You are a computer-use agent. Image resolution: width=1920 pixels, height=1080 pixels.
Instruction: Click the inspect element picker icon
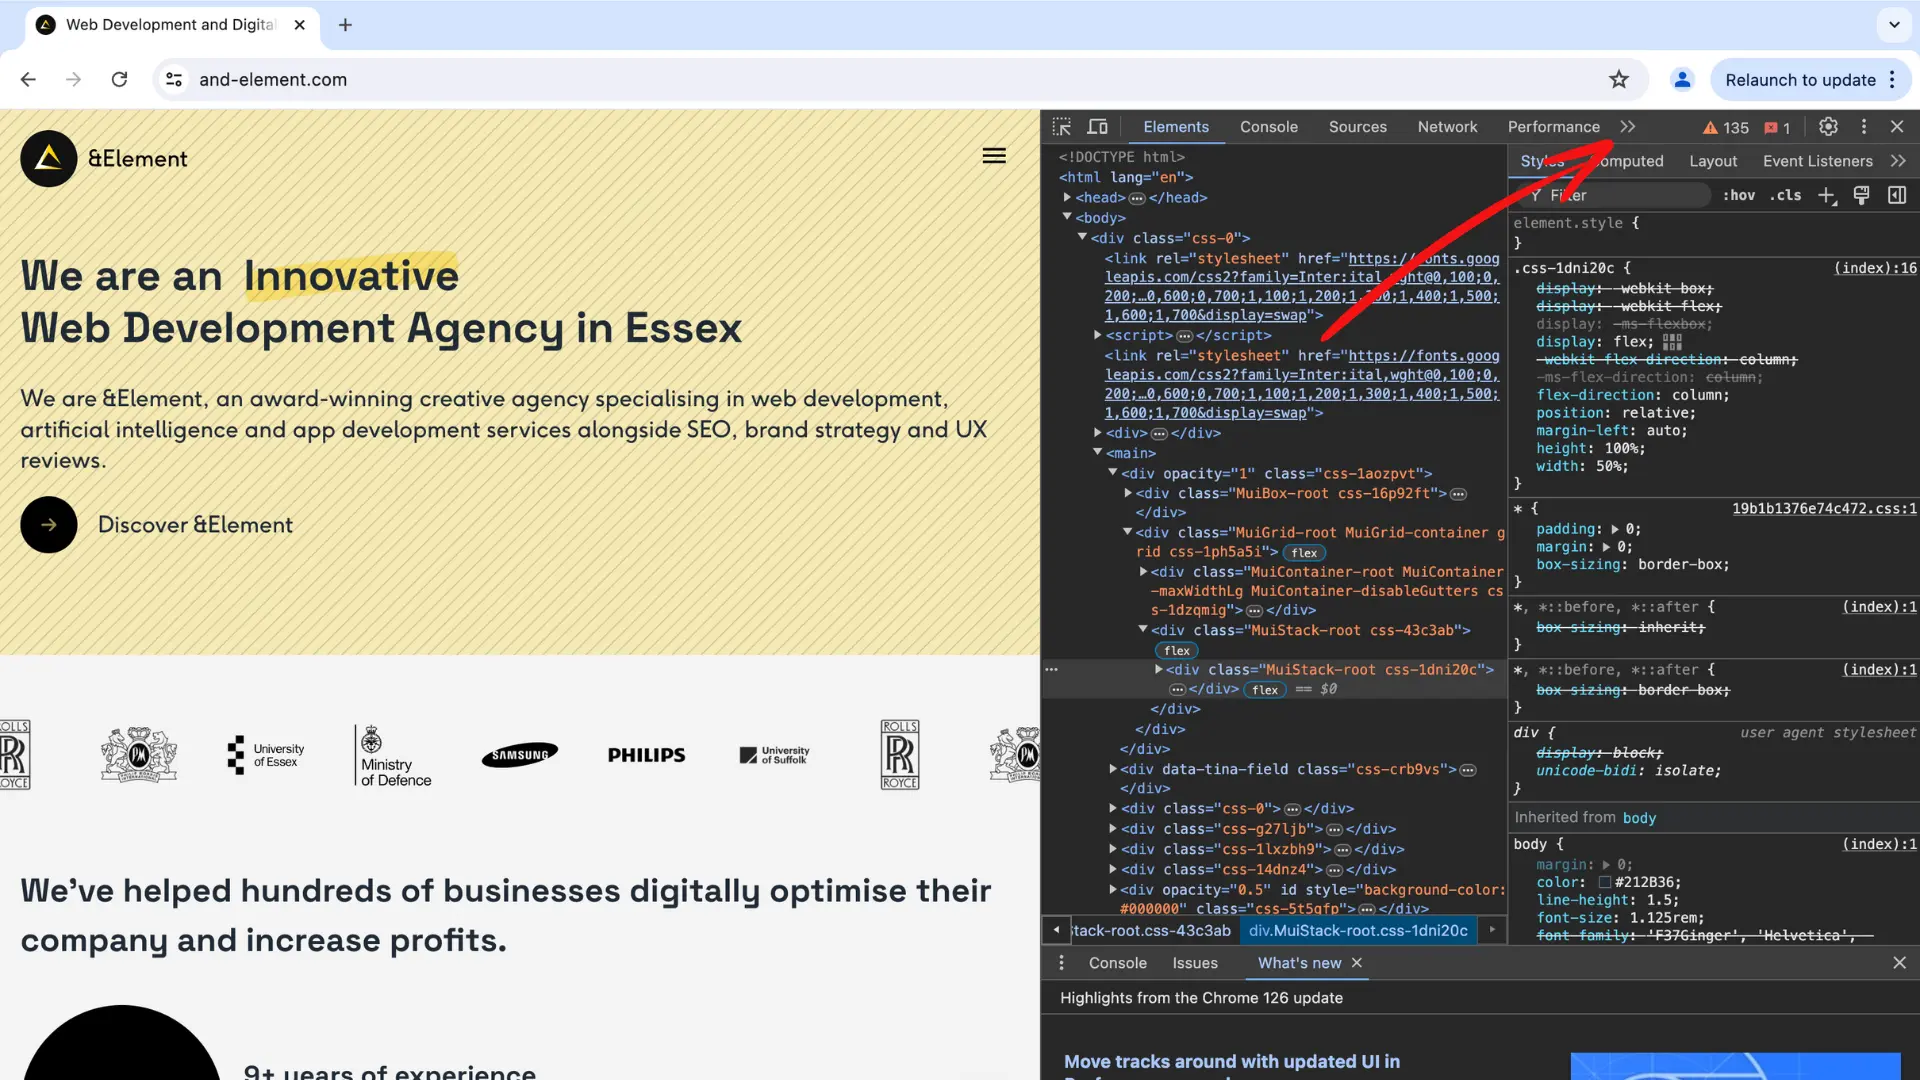click(x=1061, y=127)
